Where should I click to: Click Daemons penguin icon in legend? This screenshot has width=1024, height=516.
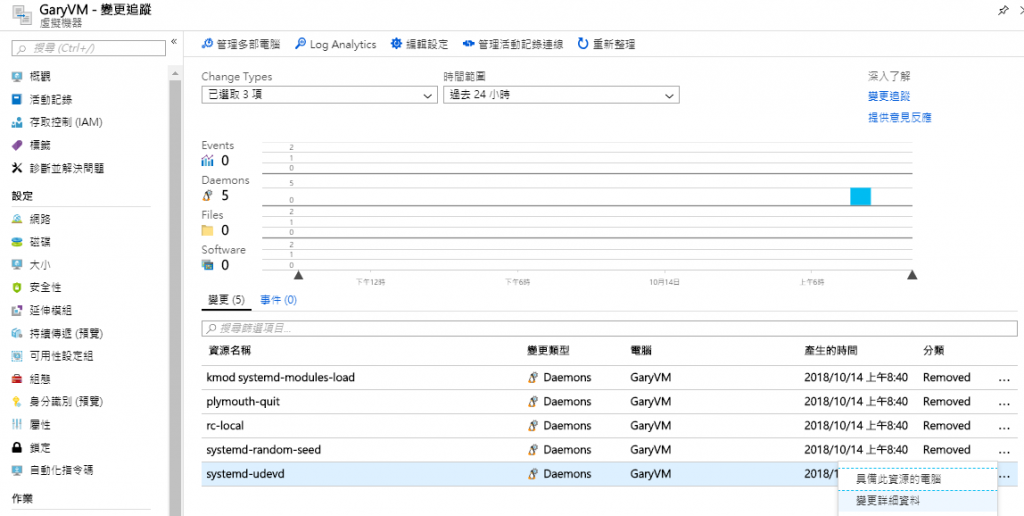tap(208, 195)
